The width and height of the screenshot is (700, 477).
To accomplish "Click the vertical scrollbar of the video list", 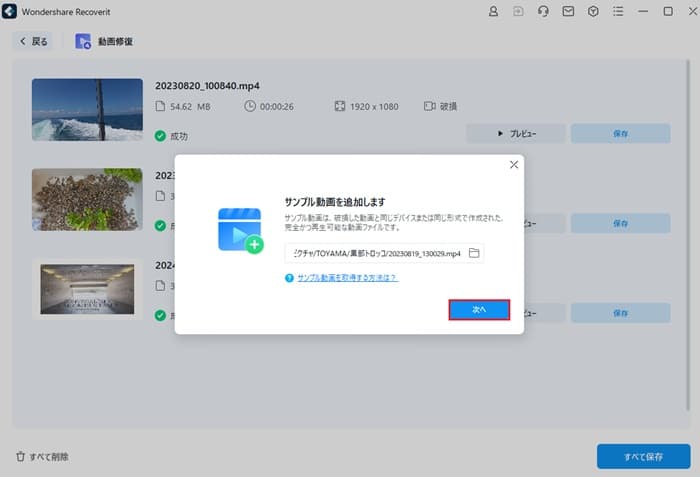I will [688, 235].
